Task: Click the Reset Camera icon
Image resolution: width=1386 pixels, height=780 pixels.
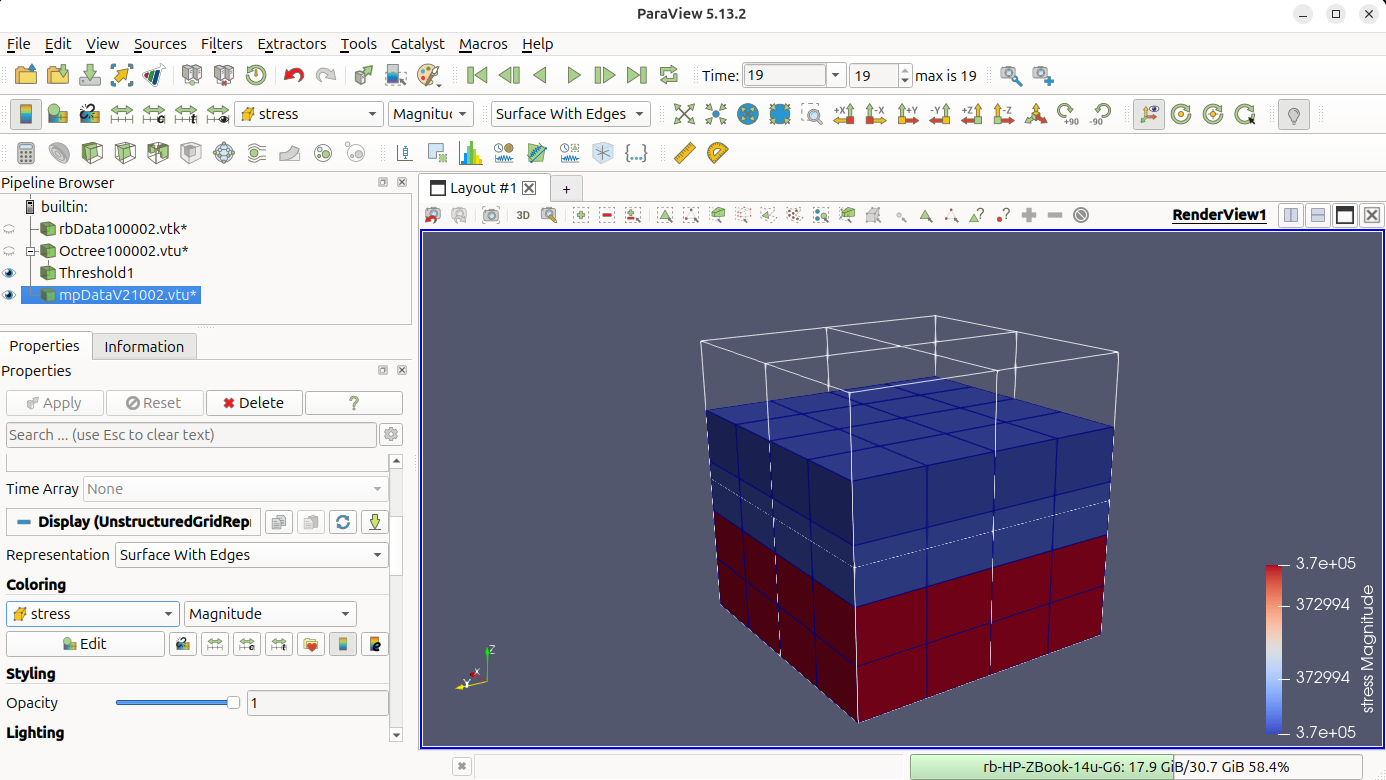Action: point(684,114)
